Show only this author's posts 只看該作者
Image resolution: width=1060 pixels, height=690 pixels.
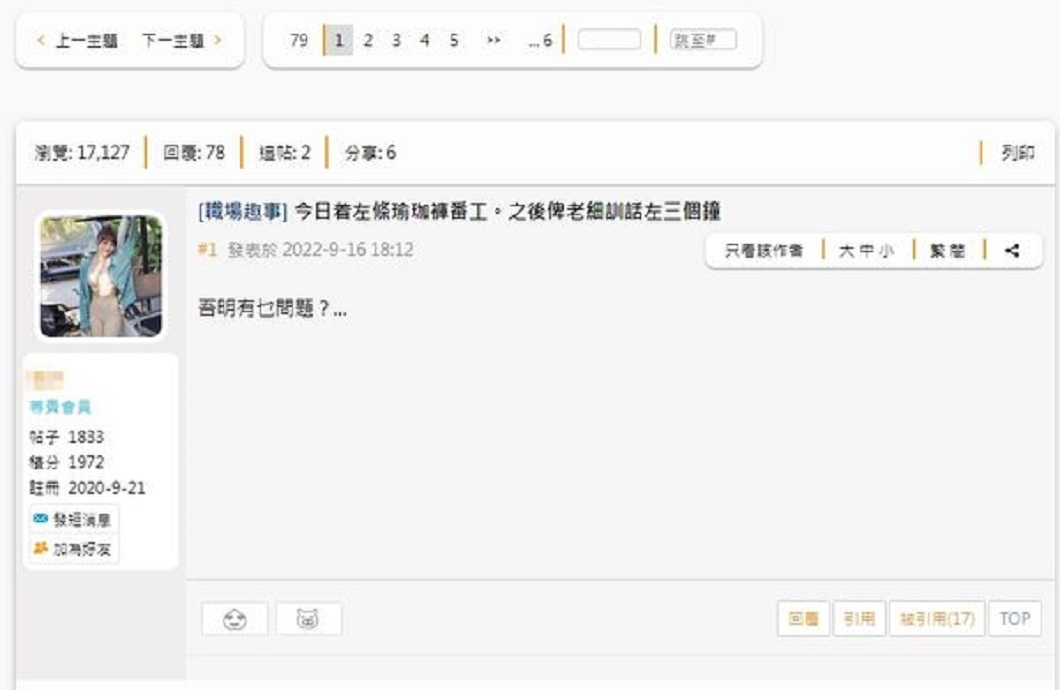[x=763, y=251]
